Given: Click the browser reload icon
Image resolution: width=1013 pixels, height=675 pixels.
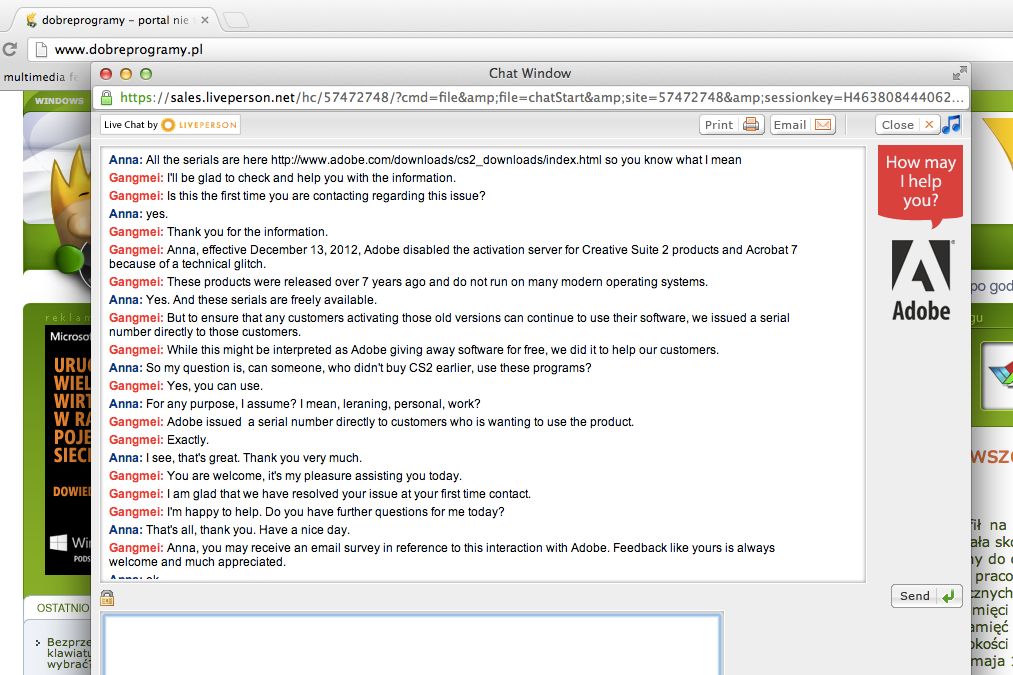Looking at the screenshot, I should click(x=10, y=49).
